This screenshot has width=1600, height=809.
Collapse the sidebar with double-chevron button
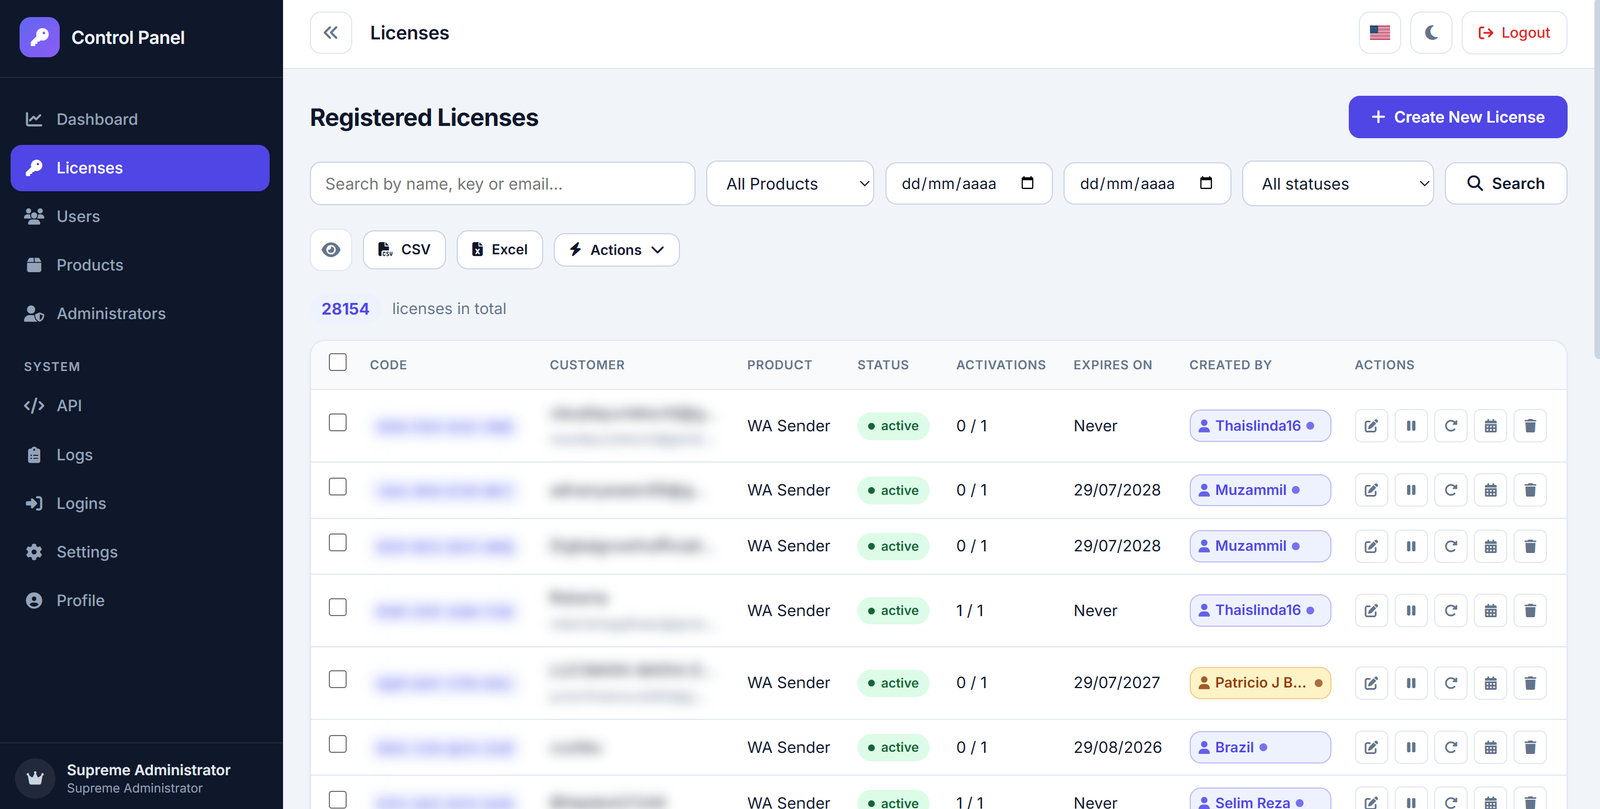(331, 33)
